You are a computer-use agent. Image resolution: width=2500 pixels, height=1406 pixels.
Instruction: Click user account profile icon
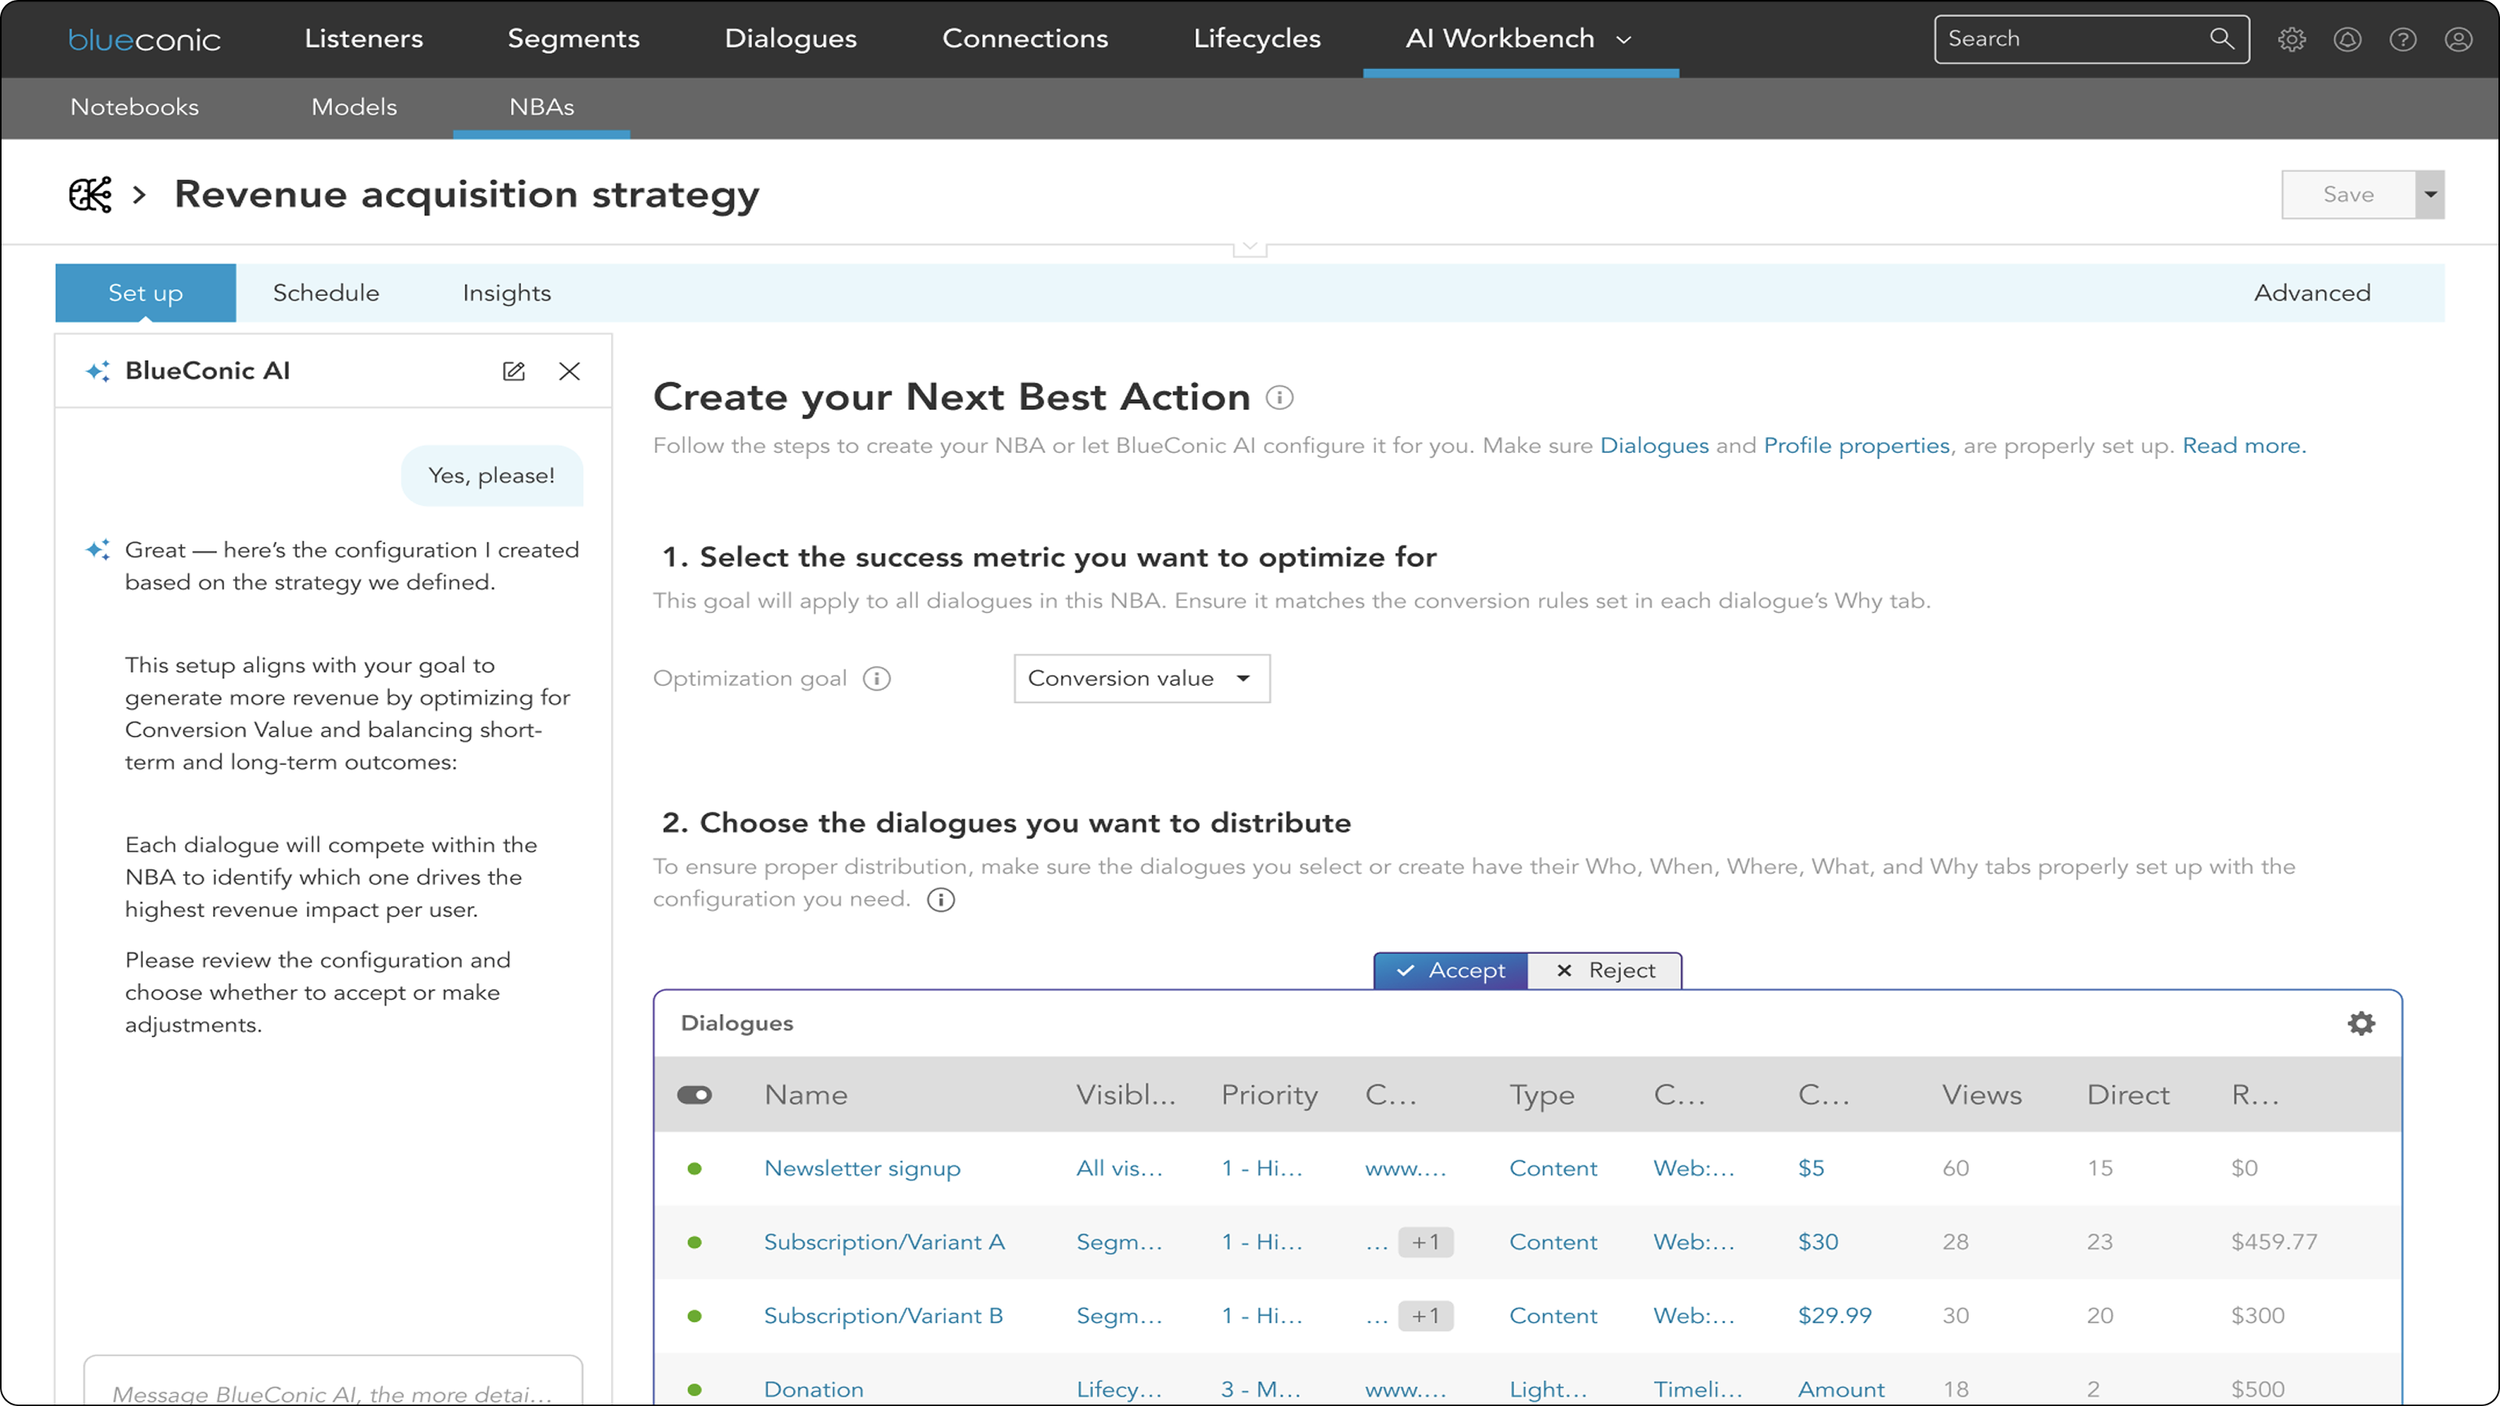tap(2458, 39)
